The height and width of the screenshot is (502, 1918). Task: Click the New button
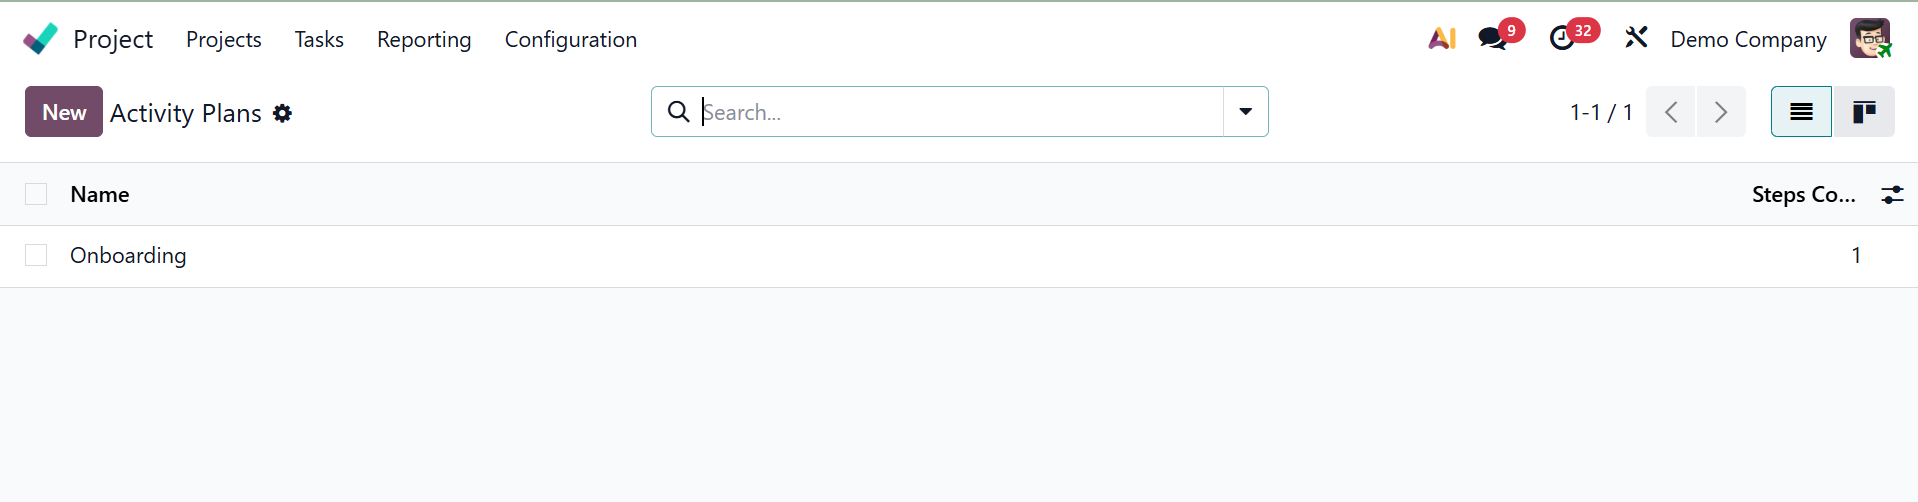tap(64, 112)
